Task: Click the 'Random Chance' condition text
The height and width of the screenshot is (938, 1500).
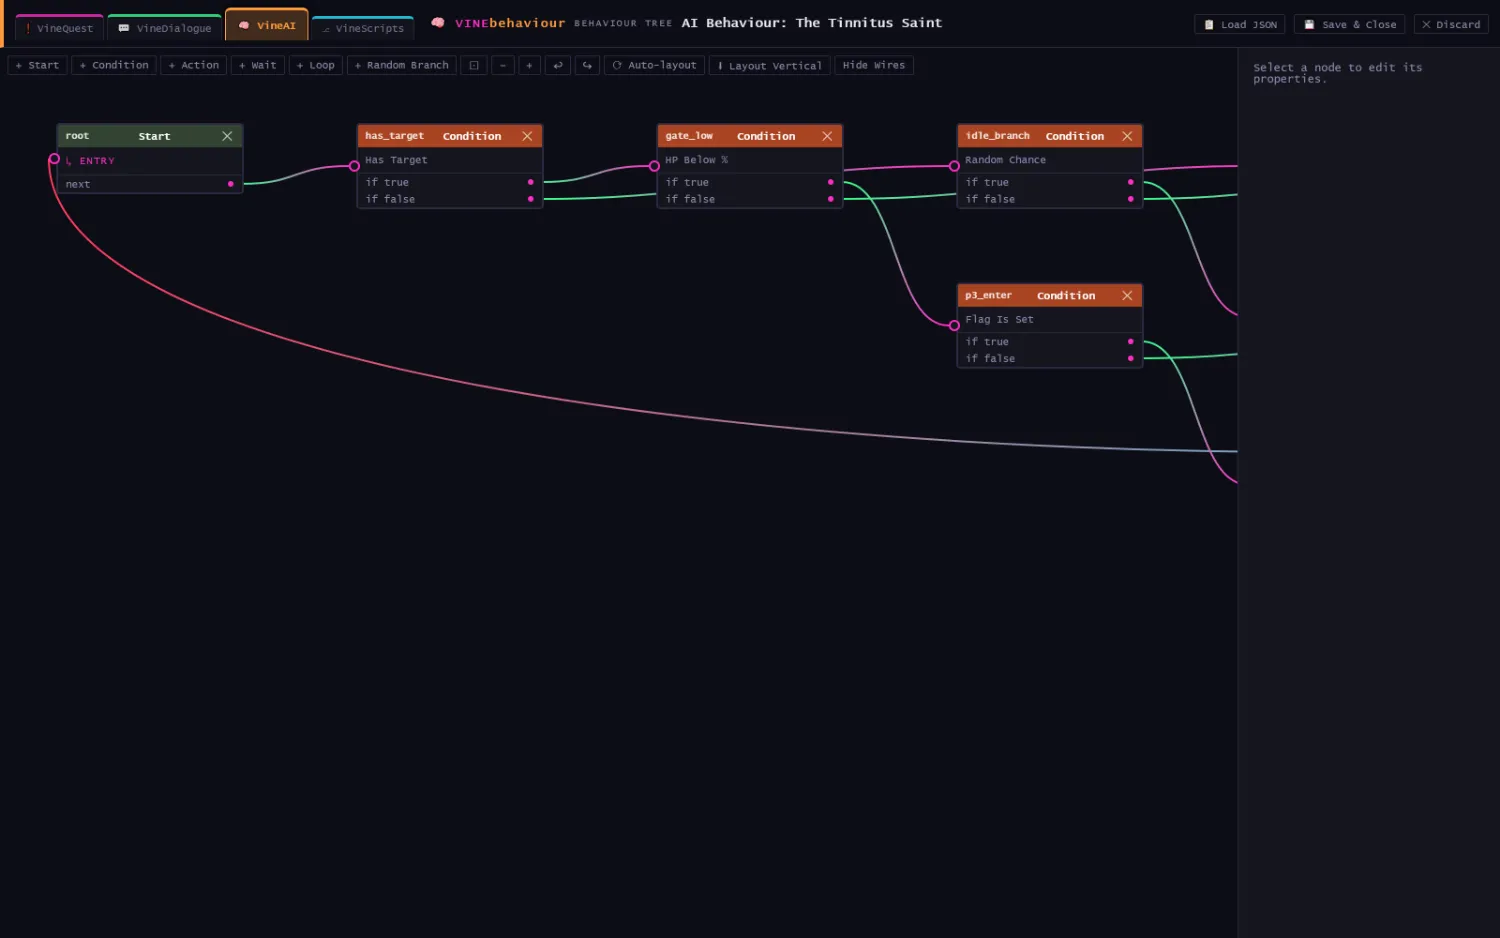Action: tap(1005, 160)
